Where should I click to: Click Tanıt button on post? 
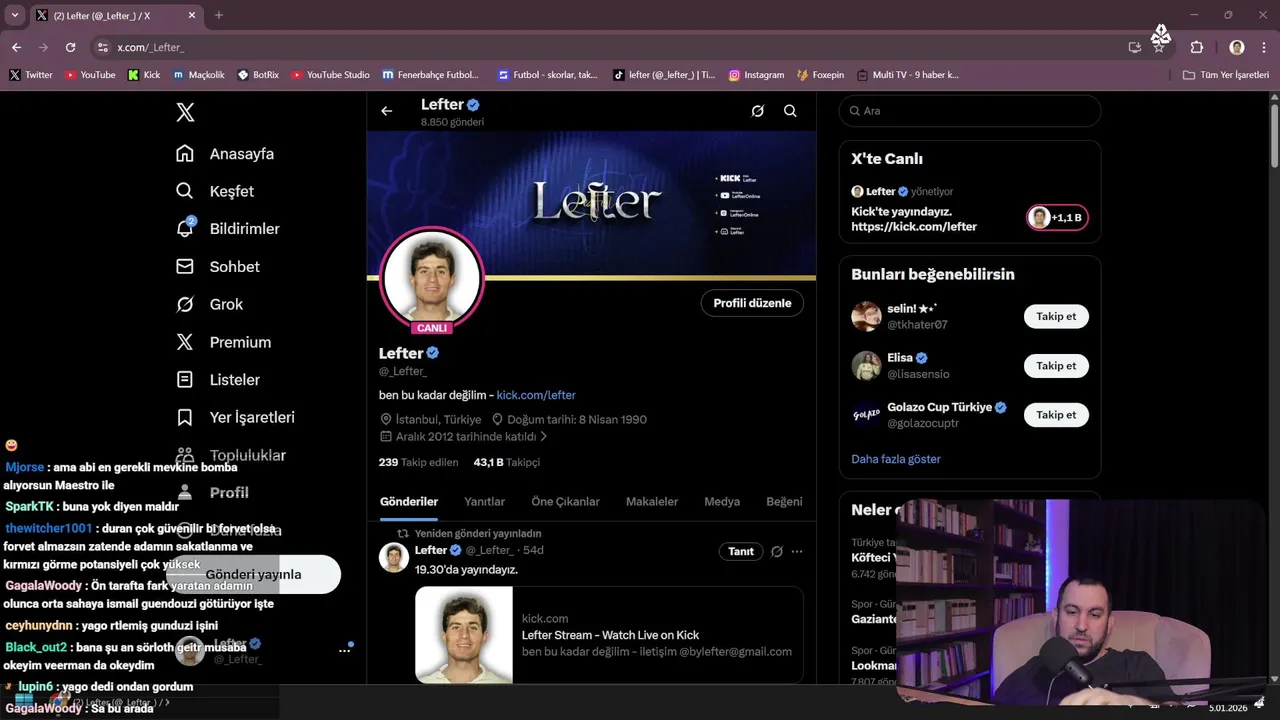(x=741, y=552)
